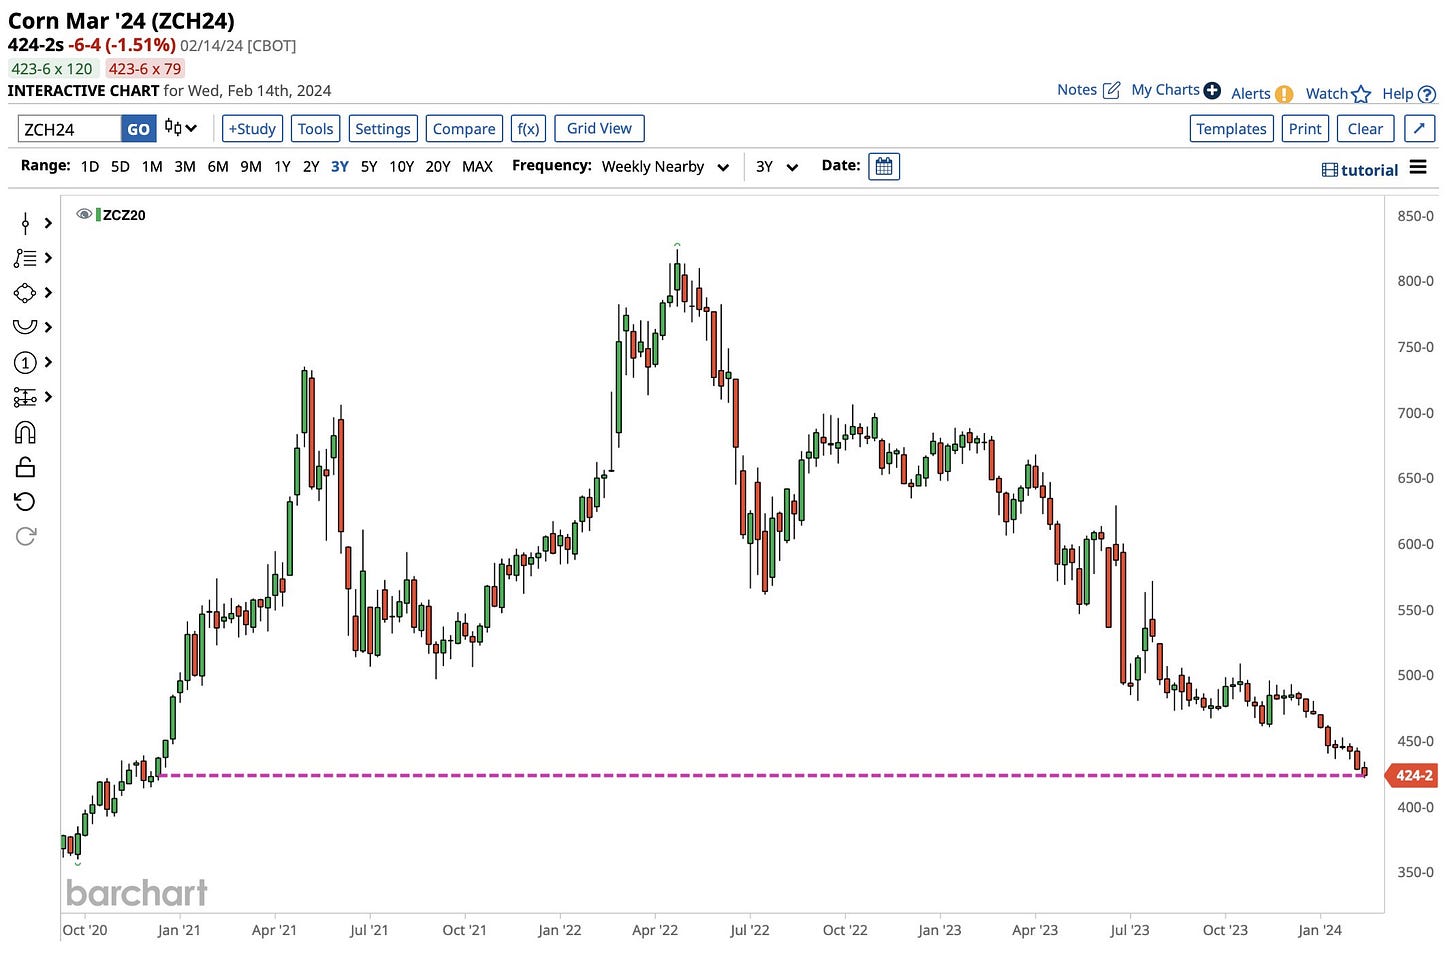Select the magnet snap tool icon
Screen dimensions: 1456x959
[25, 432]
